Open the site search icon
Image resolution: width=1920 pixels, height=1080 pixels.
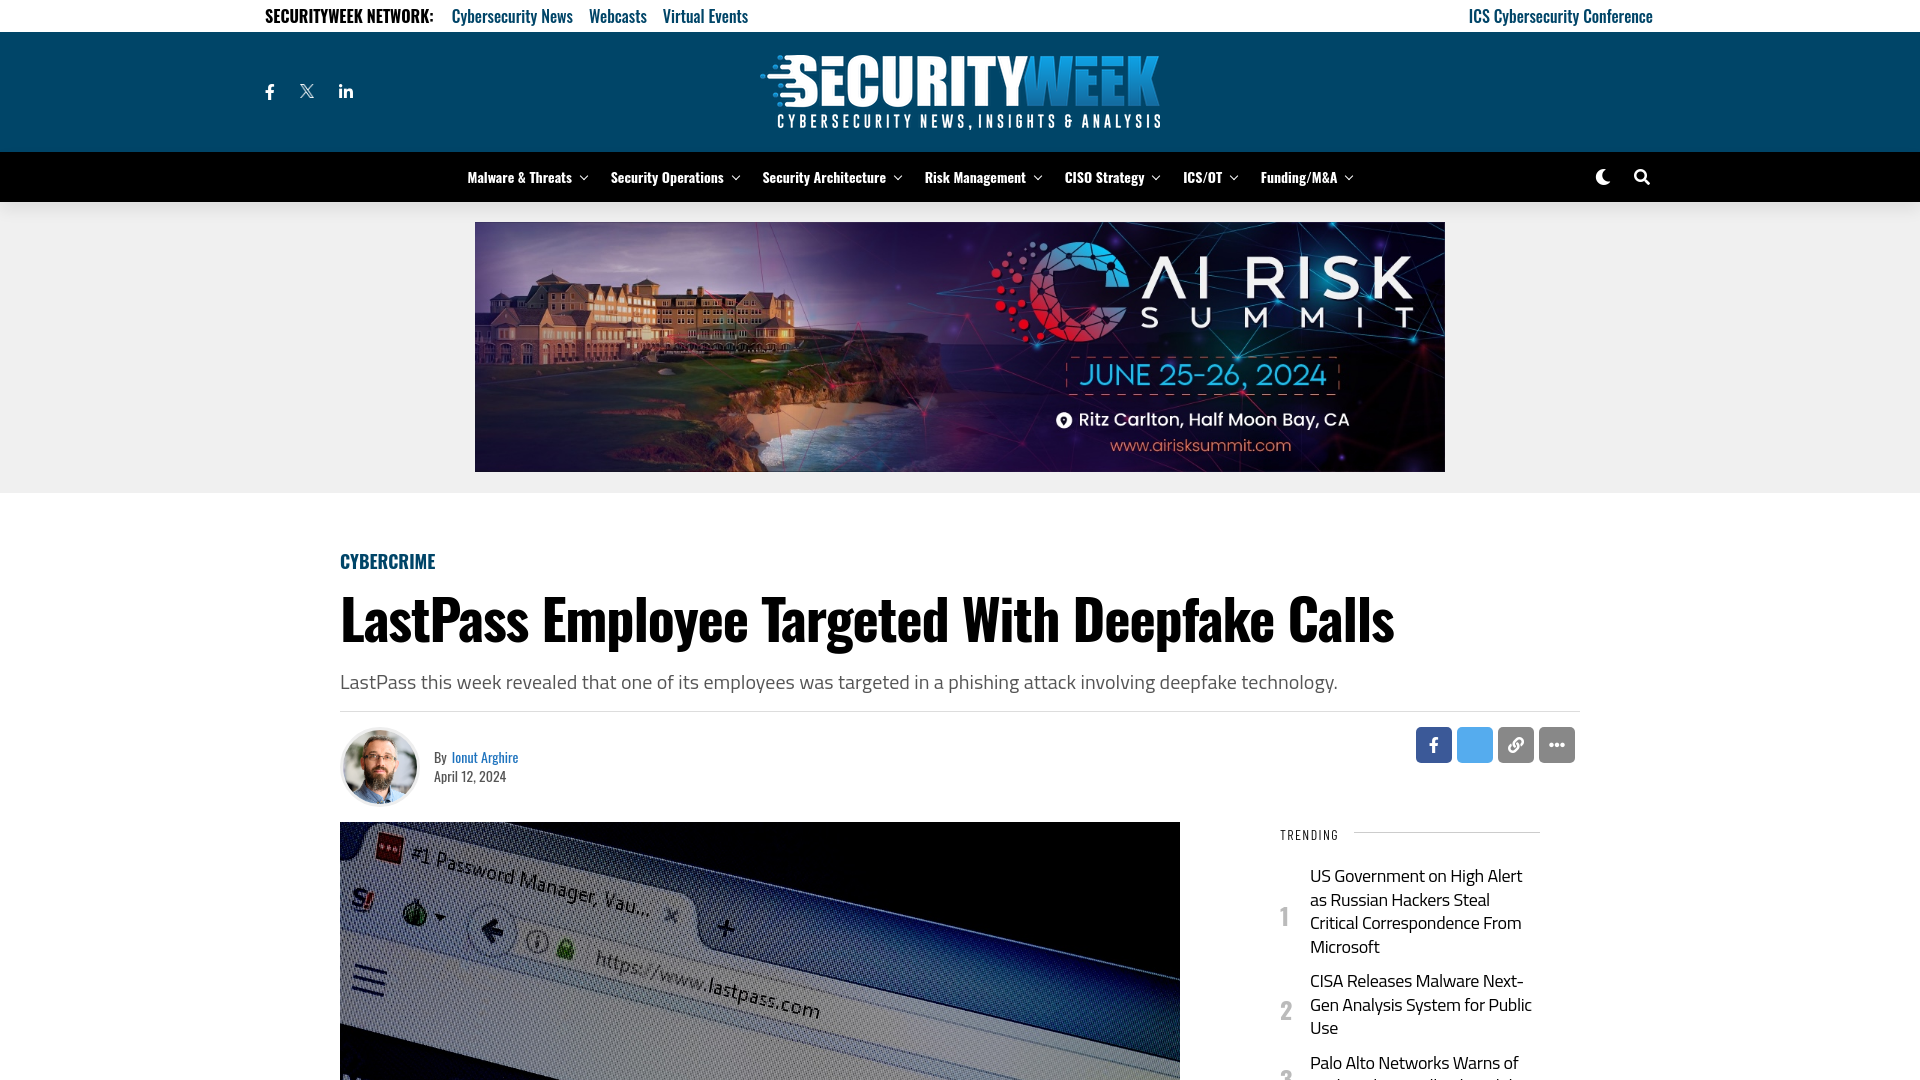click(1640, 177)
